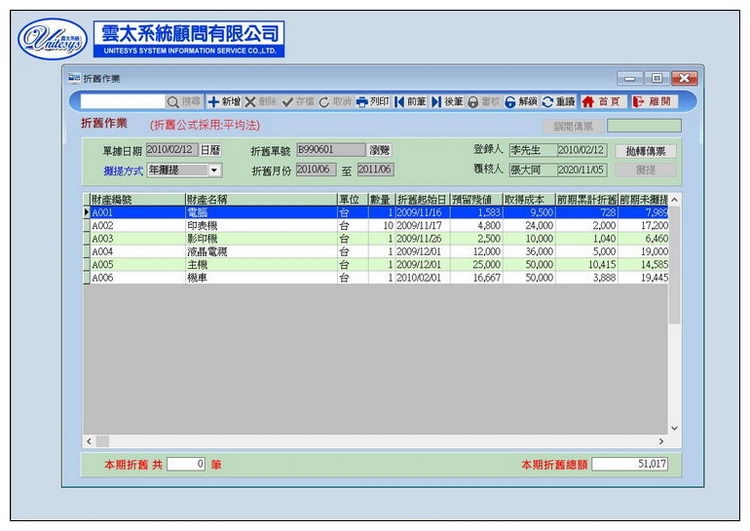The image size is (750, 531).
Task: Click the 拋轉傳票 button
Action: point(645,151)
